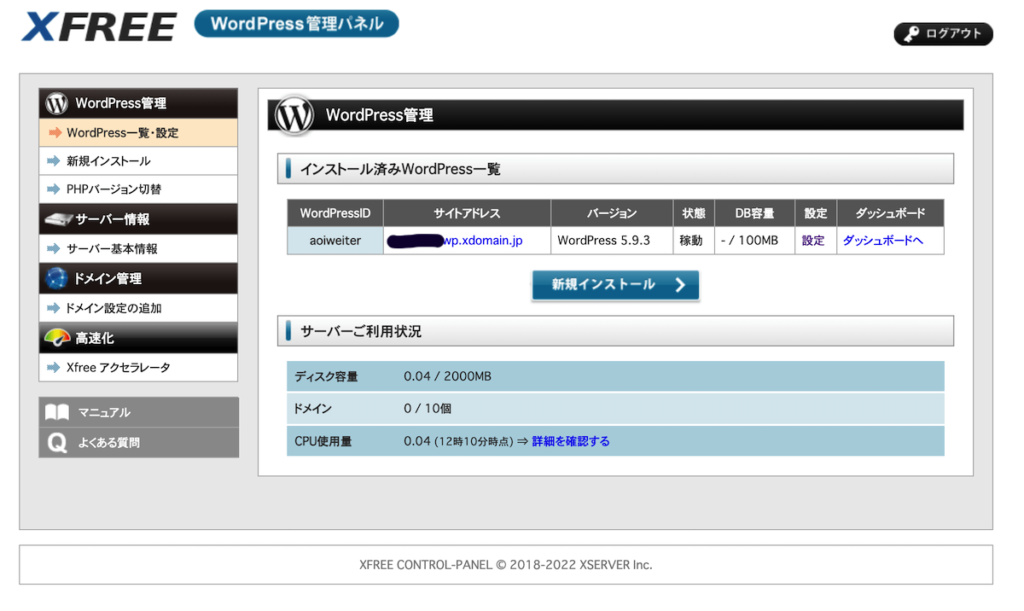
Task: Open the ダッシュボードへ link
Action: (882, 240)
